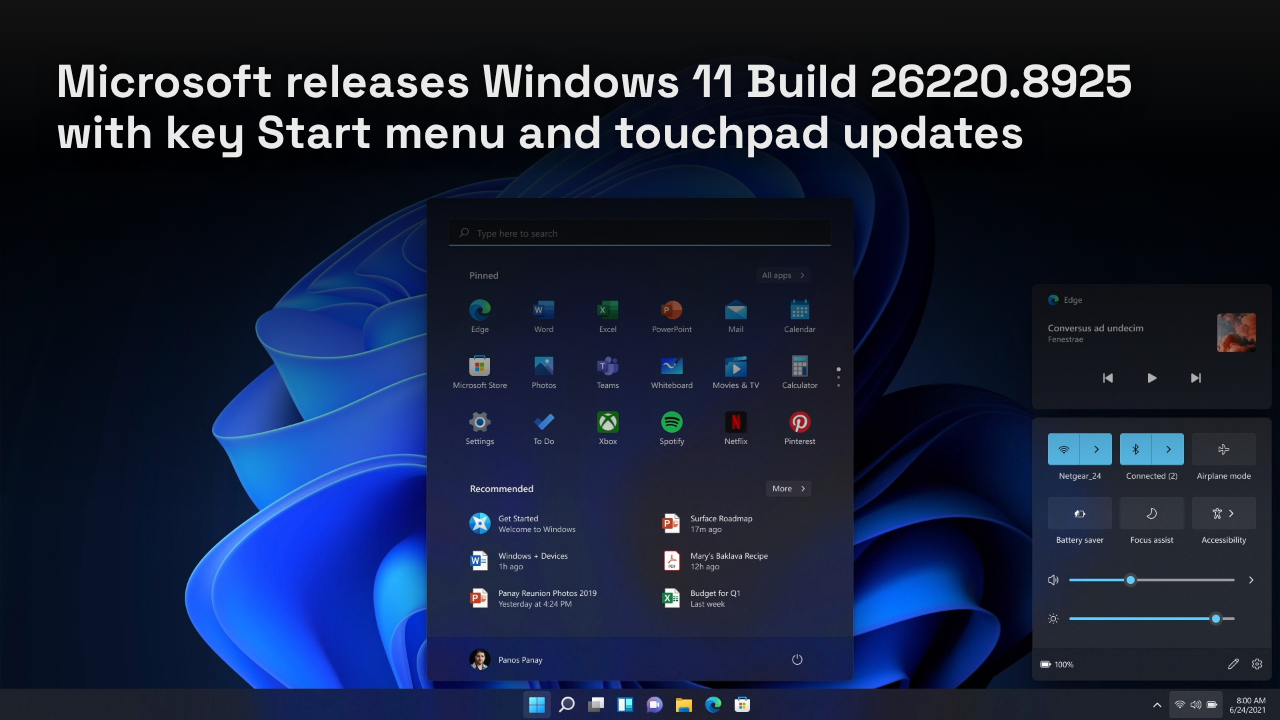Open the Mail app
This screenshot has height=720, width=1280.
coord(736,315)
